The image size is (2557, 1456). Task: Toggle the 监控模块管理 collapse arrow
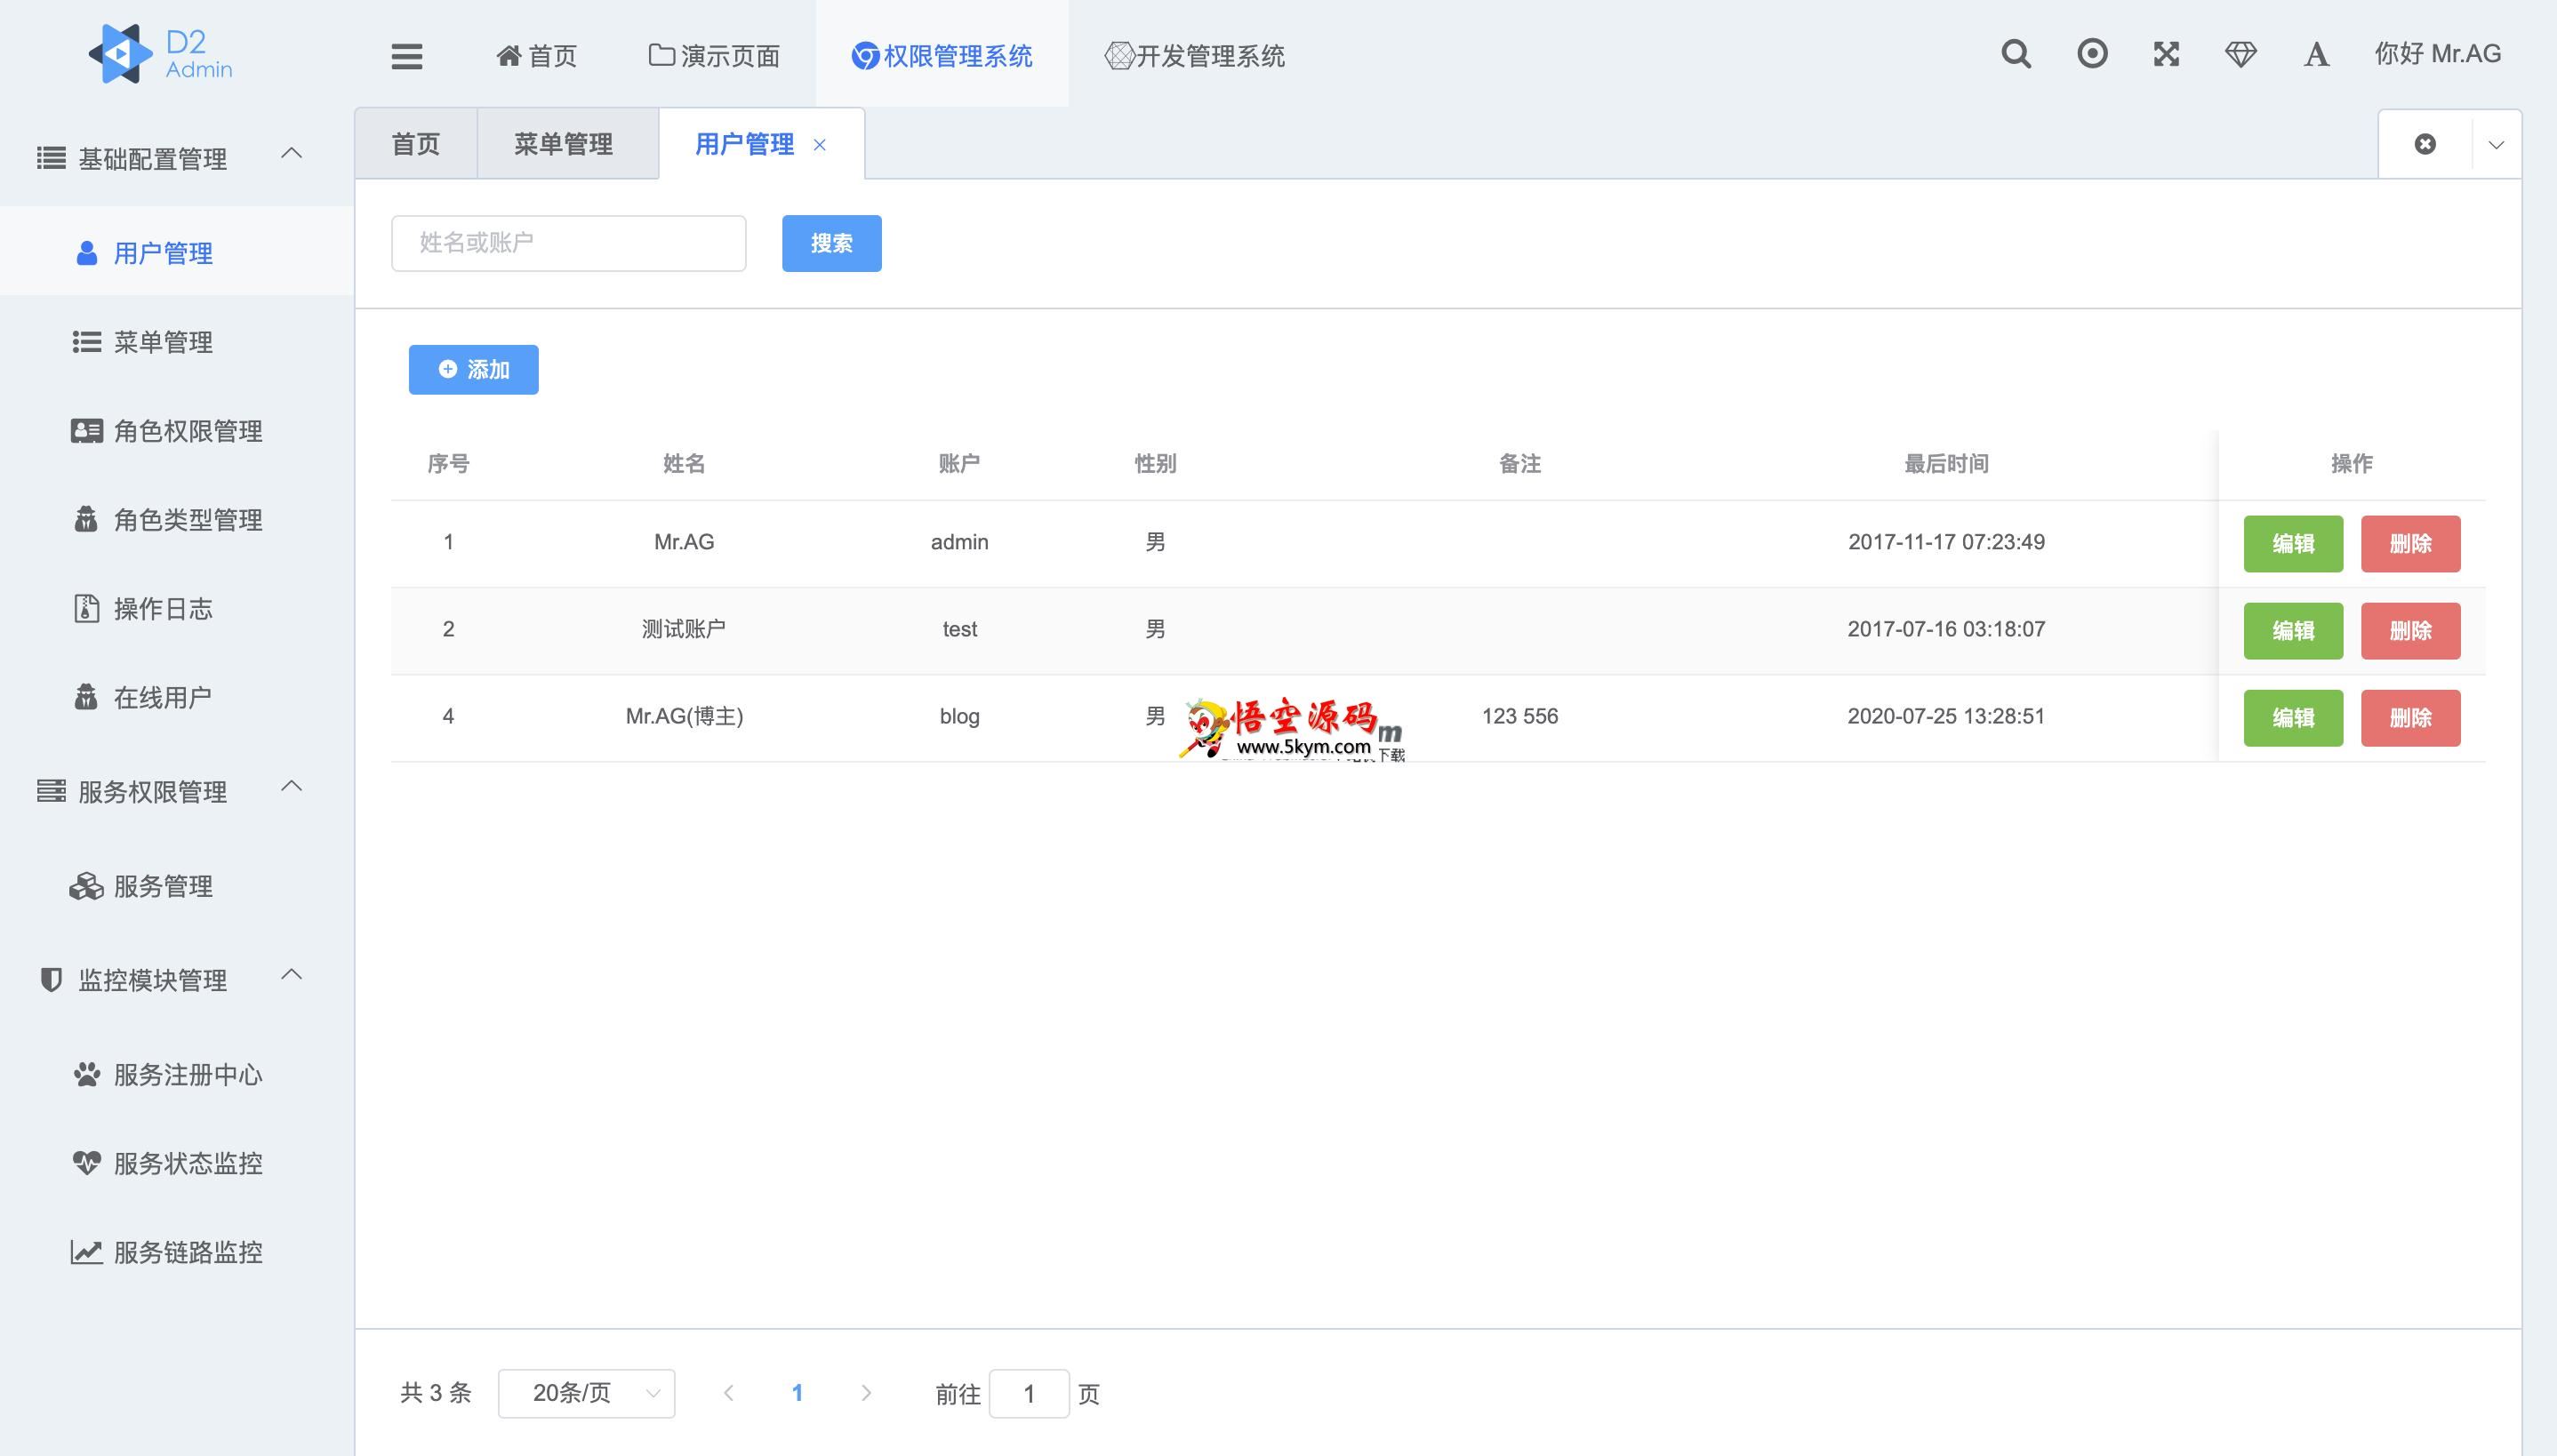pos(299,979)
